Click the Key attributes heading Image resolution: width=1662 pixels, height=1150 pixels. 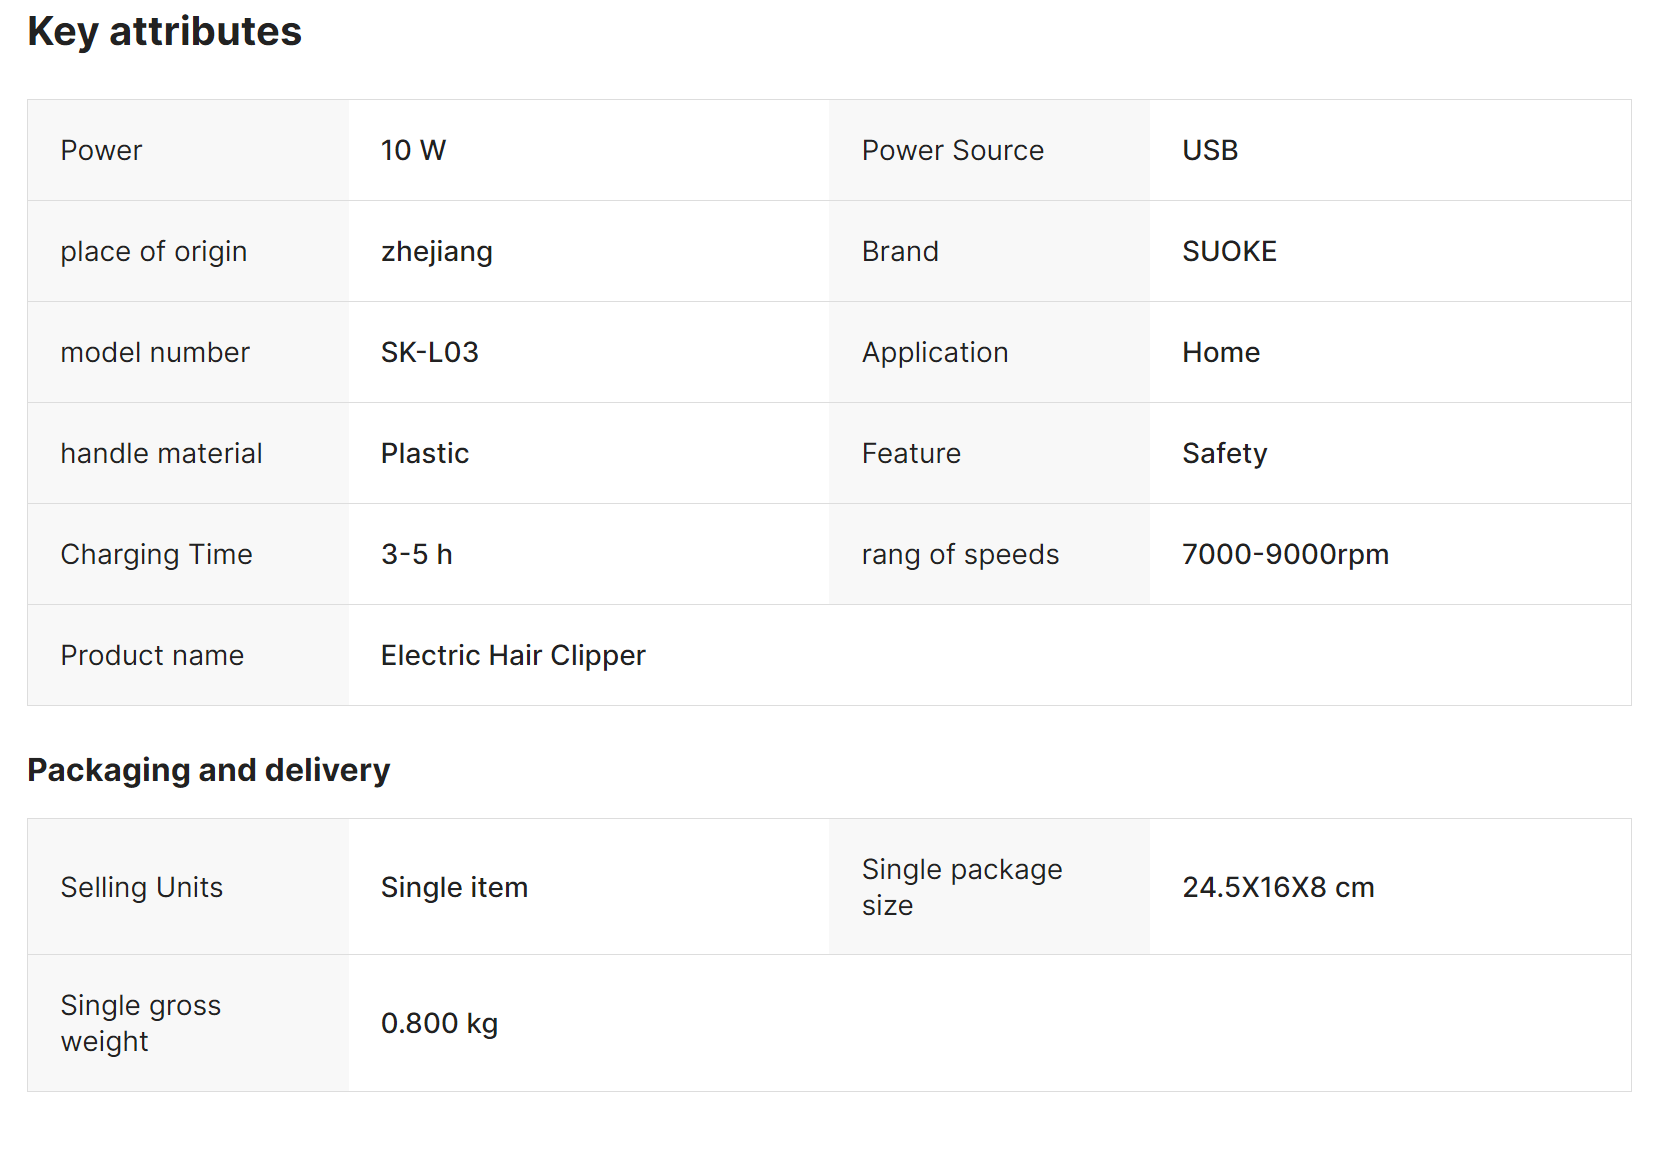coord(165,32)
